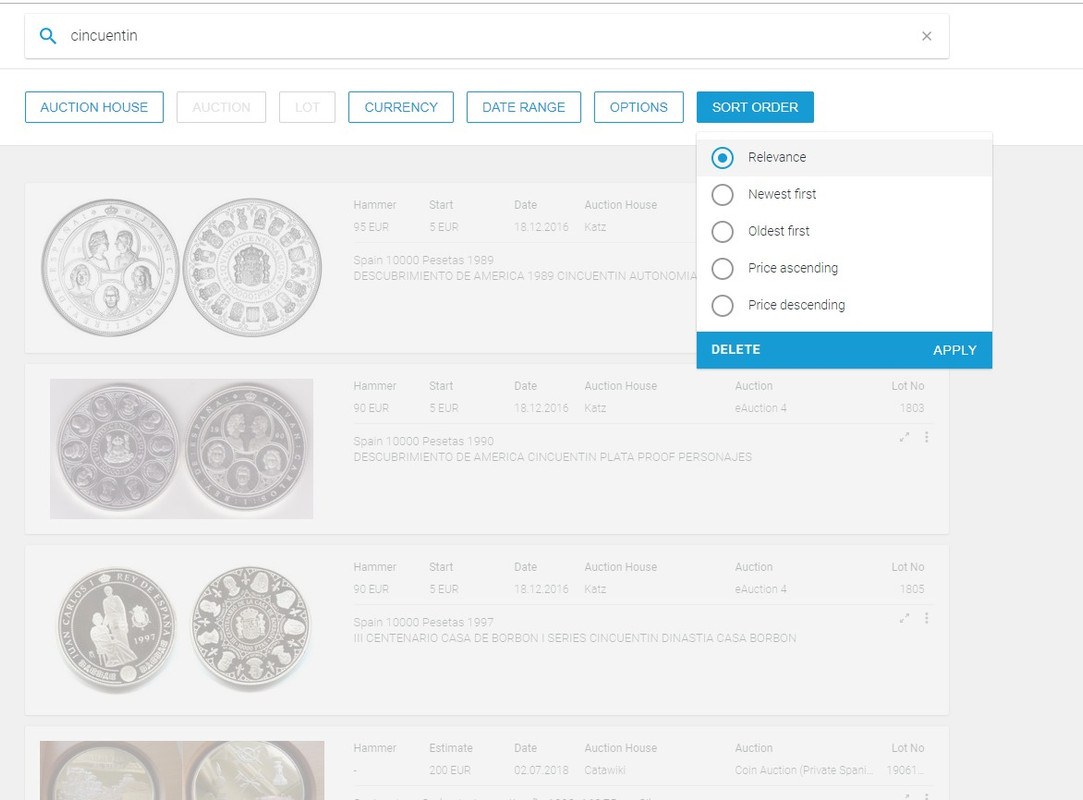This screenshot has width=1083, height=800.
Task: Click Delete in sort order panel
Action: click(736, 350)
